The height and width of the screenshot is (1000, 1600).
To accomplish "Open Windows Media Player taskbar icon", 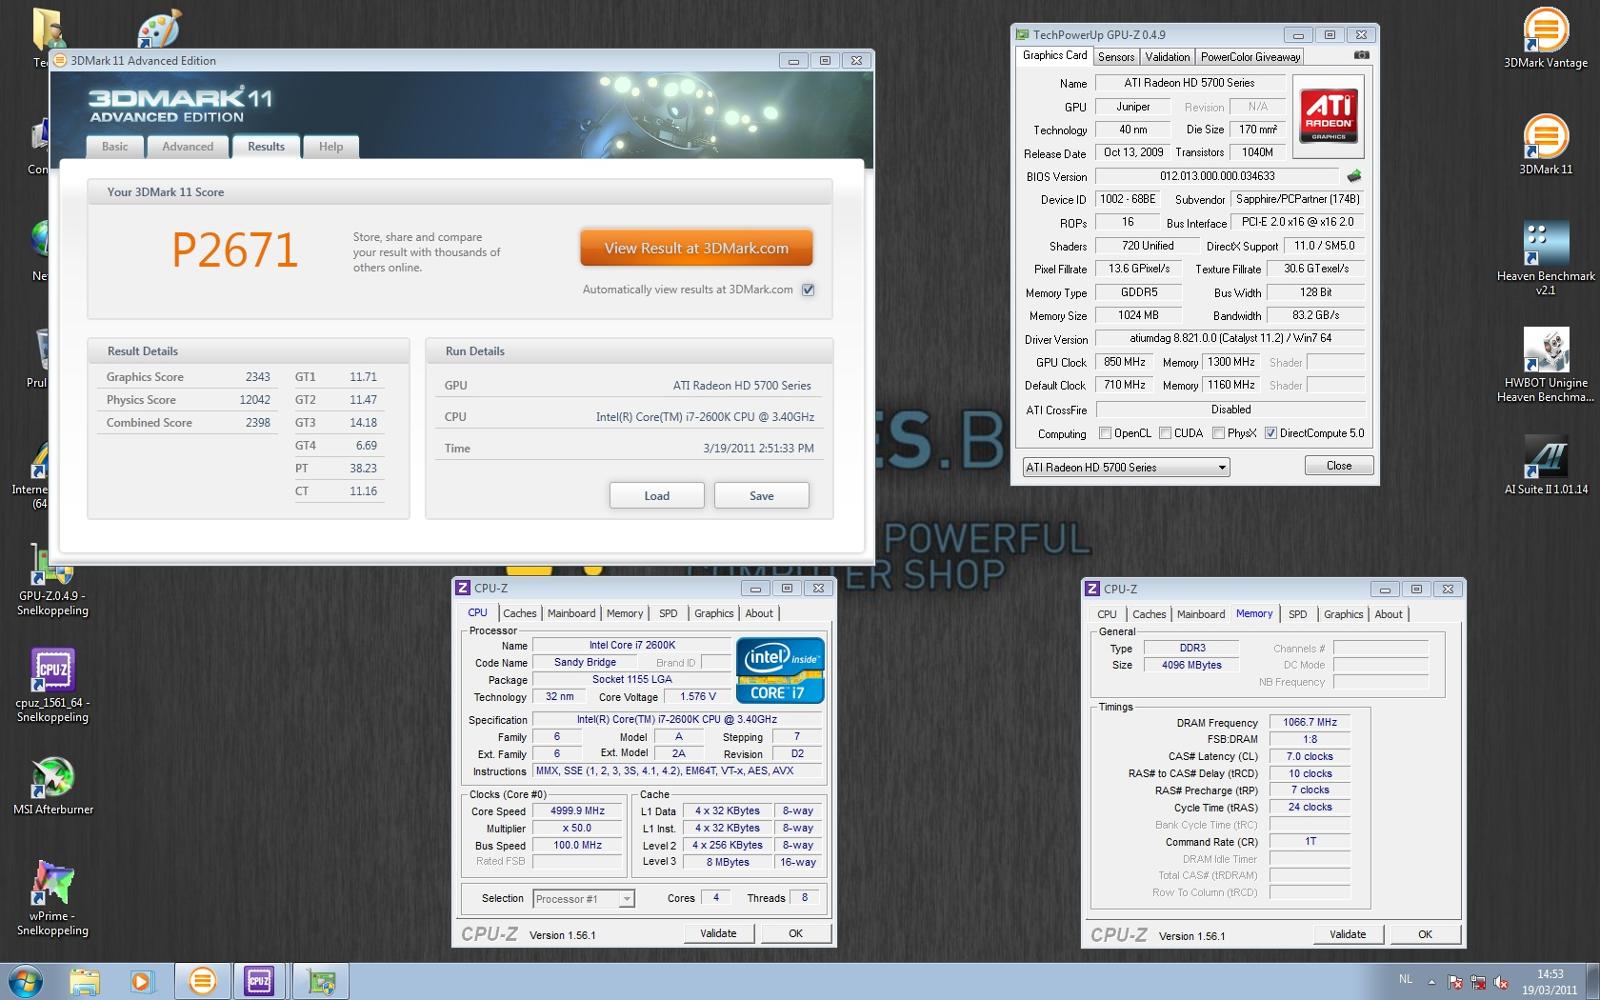I will [141, 982].
